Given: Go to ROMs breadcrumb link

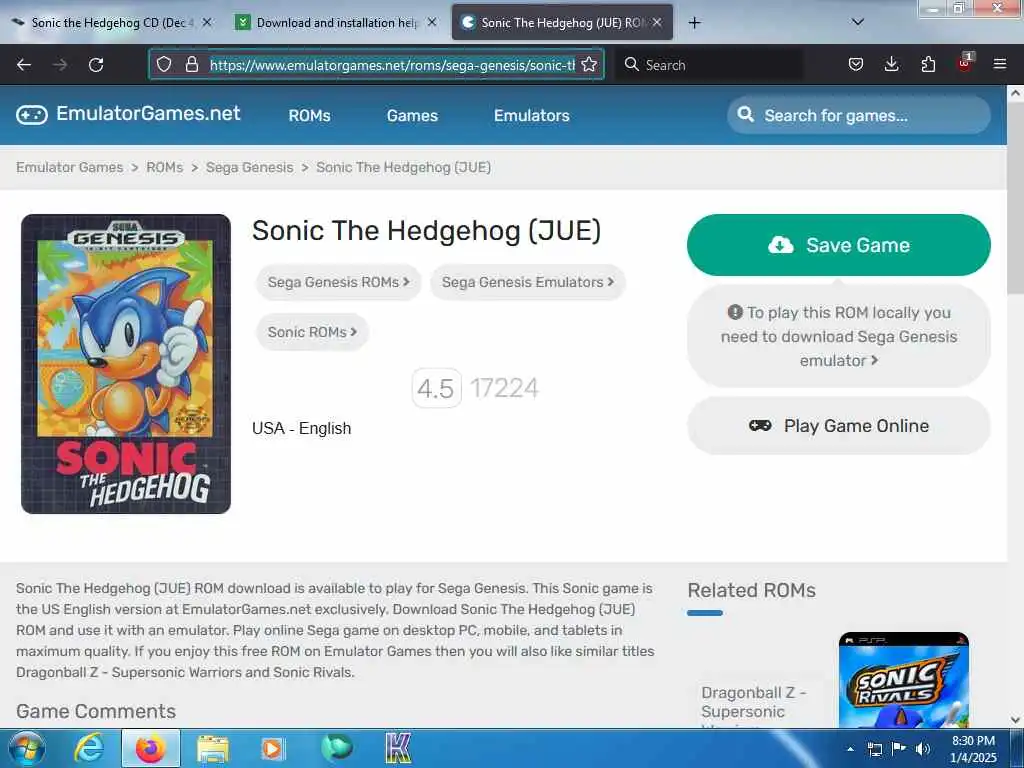Looking at the screenshot, I should 165,167.
